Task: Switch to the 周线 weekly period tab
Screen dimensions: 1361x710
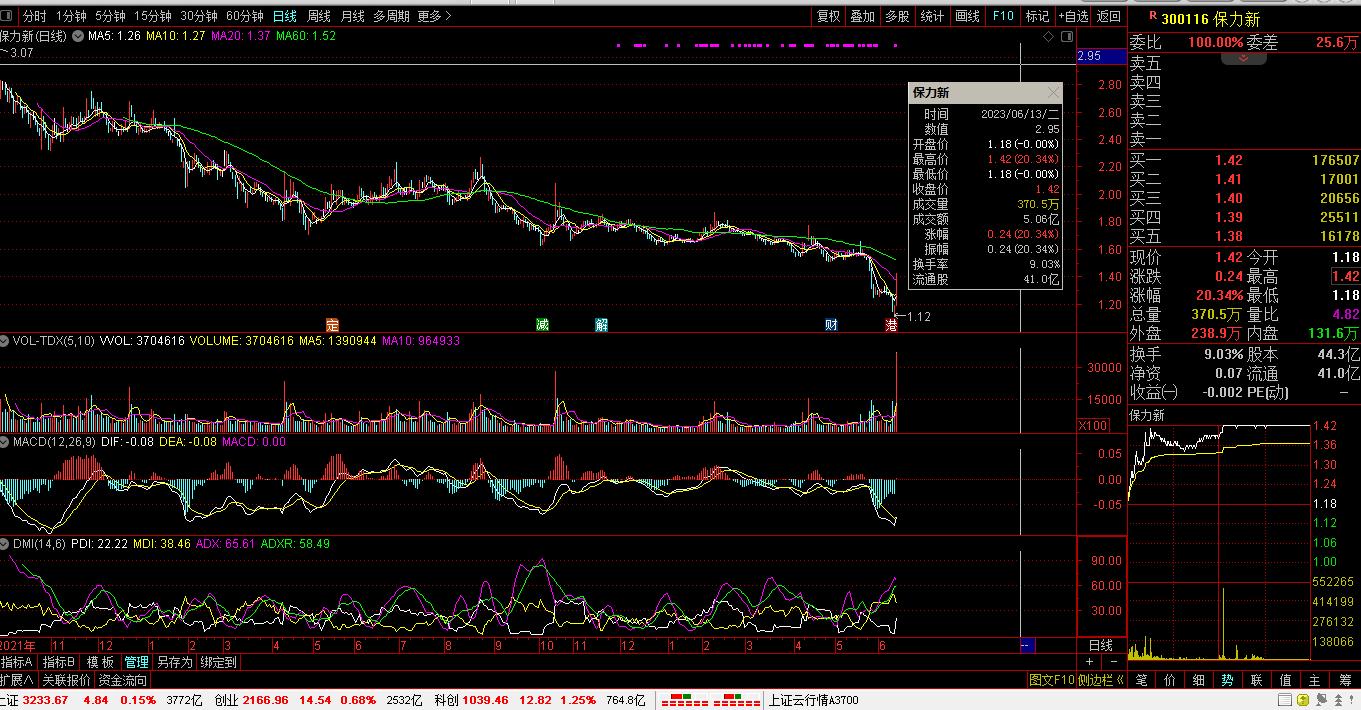Action: coord(318,16)
